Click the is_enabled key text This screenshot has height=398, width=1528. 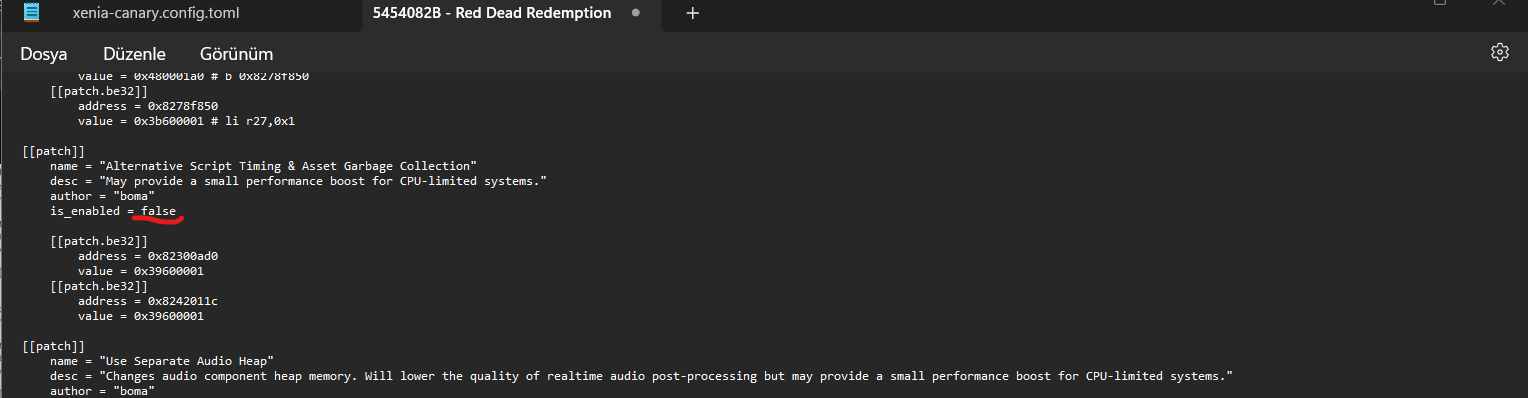pos(85,211)
